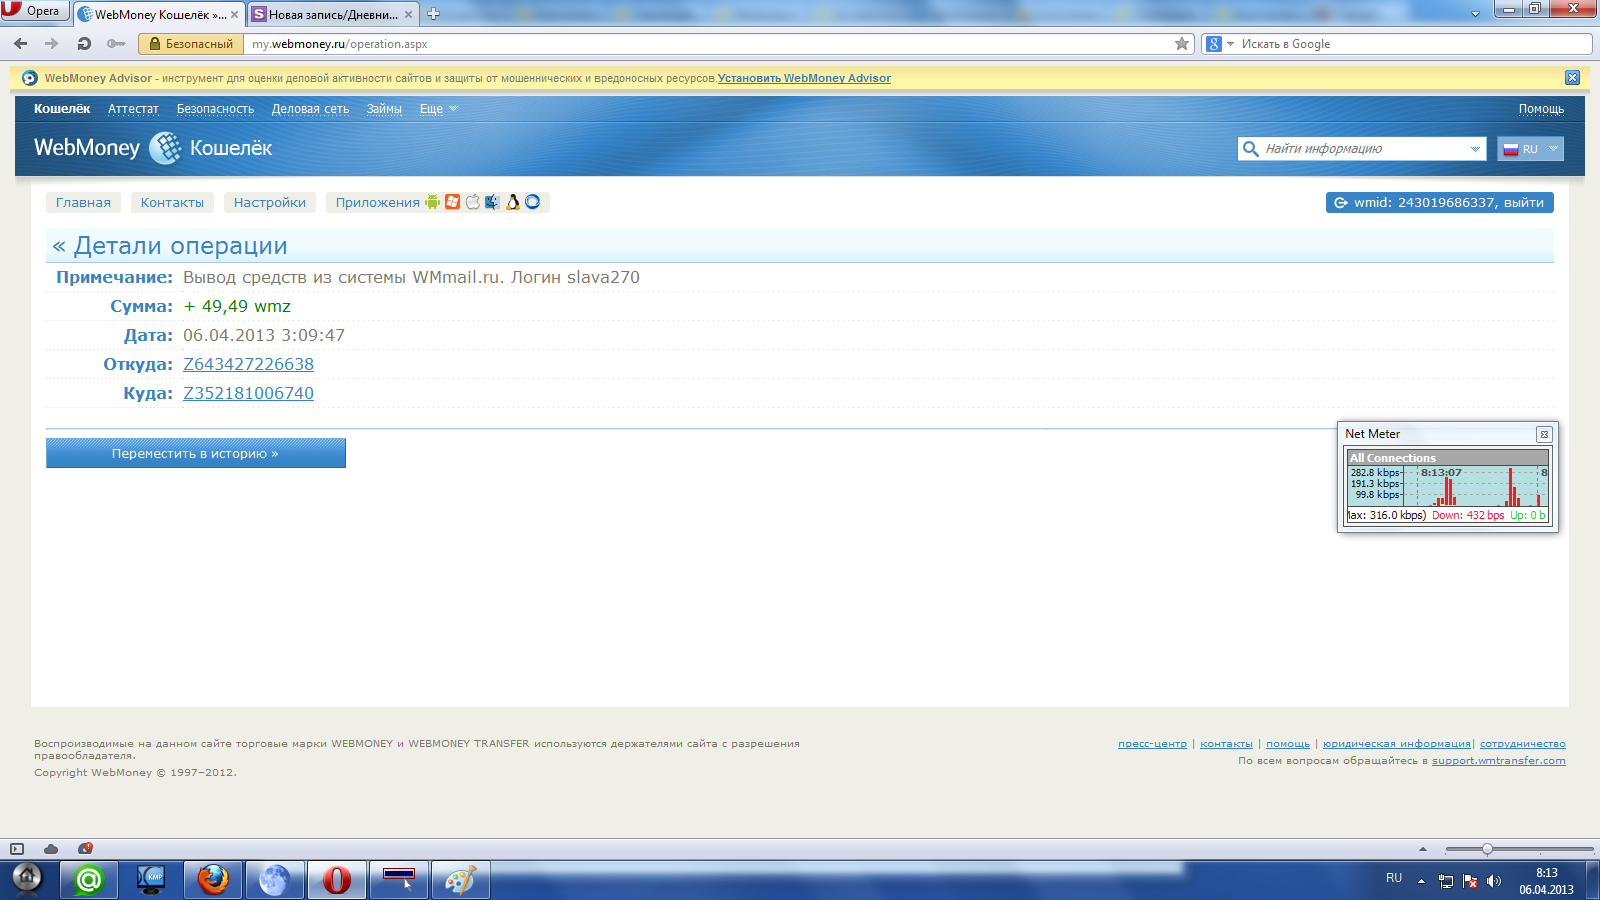Expand the Найти информацию search dropdown arrow

coord(1475,149)
